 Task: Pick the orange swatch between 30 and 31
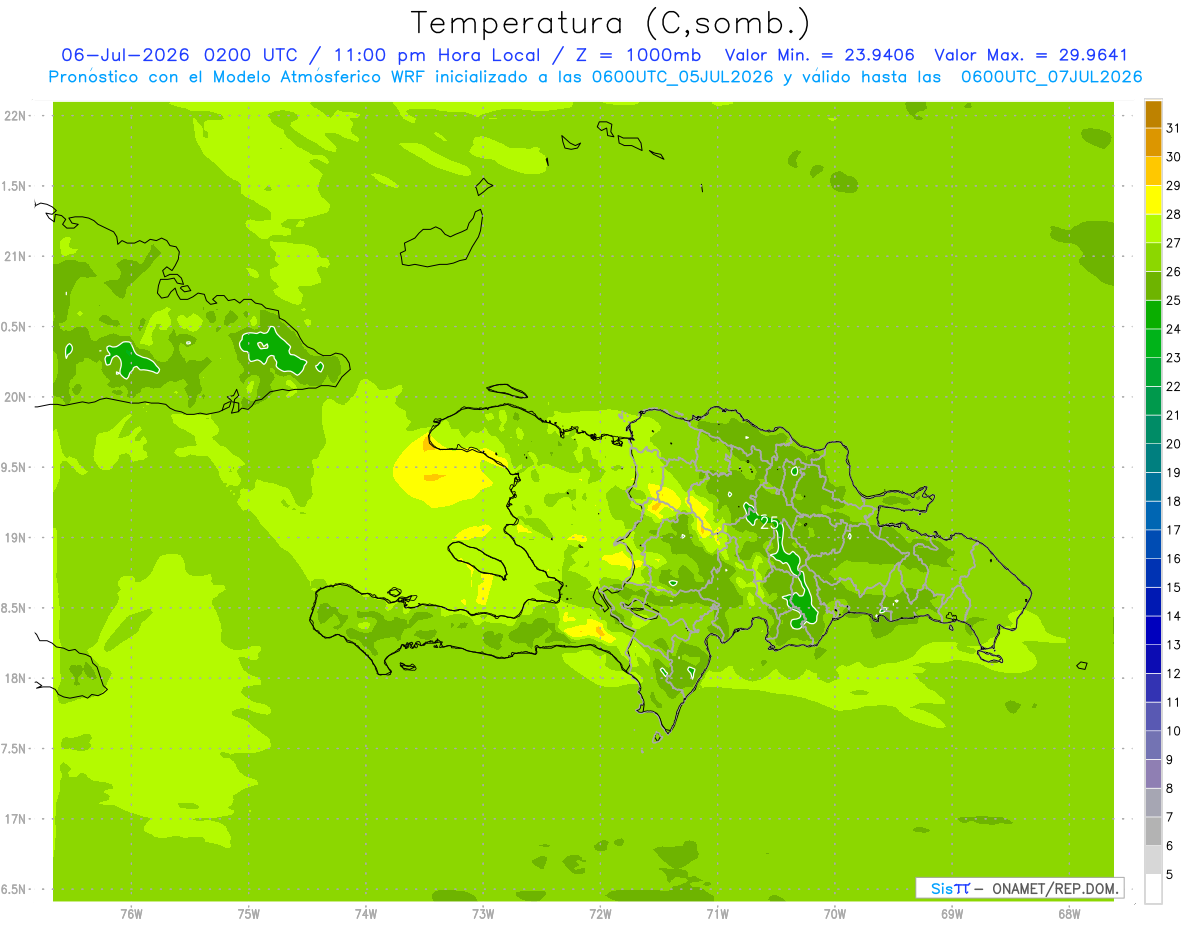1153,143
